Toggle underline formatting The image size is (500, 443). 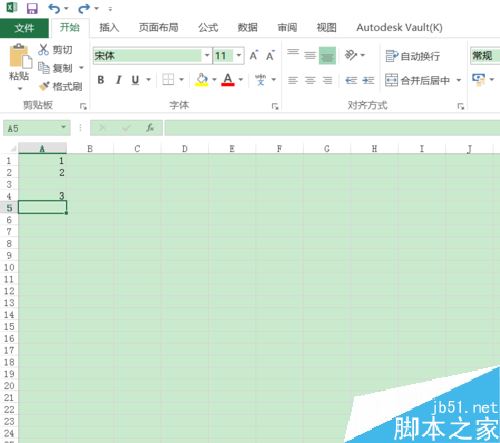click(135, 80)
